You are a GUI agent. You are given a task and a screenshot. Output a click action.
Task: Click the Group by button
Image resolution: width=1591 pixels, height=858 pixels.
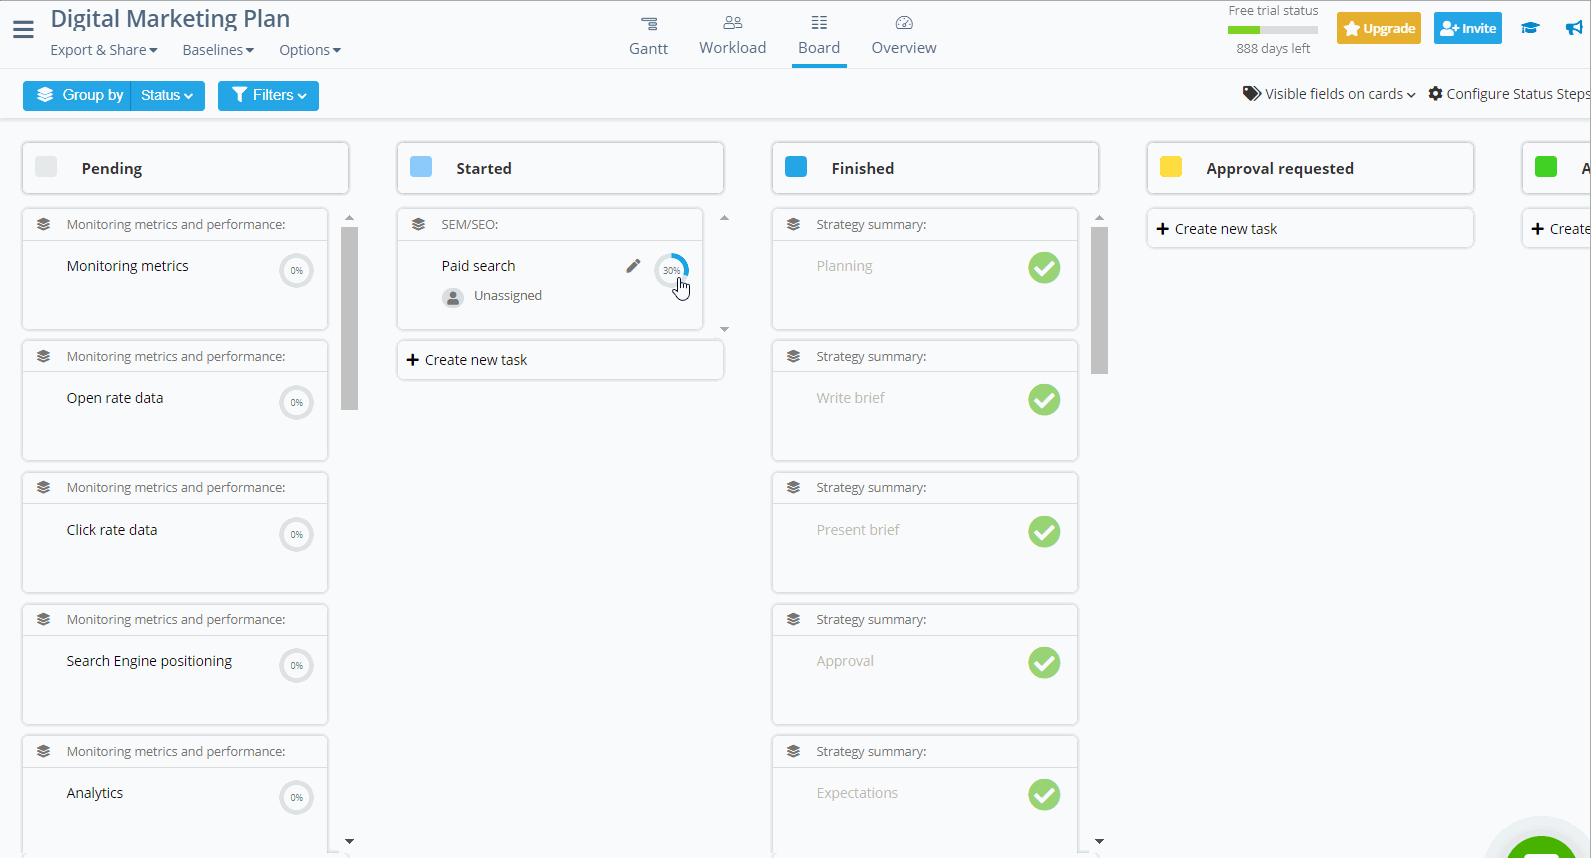78,95
